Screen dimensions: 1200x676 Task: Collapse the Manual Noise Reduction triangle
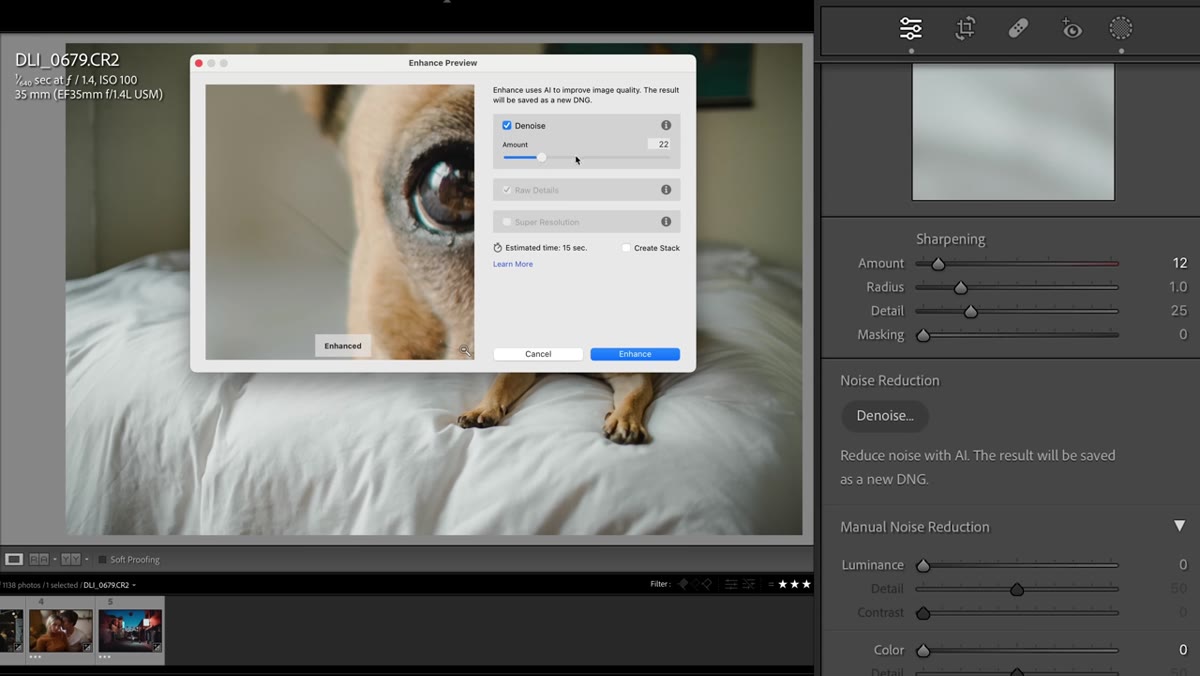click(1179, 526)
